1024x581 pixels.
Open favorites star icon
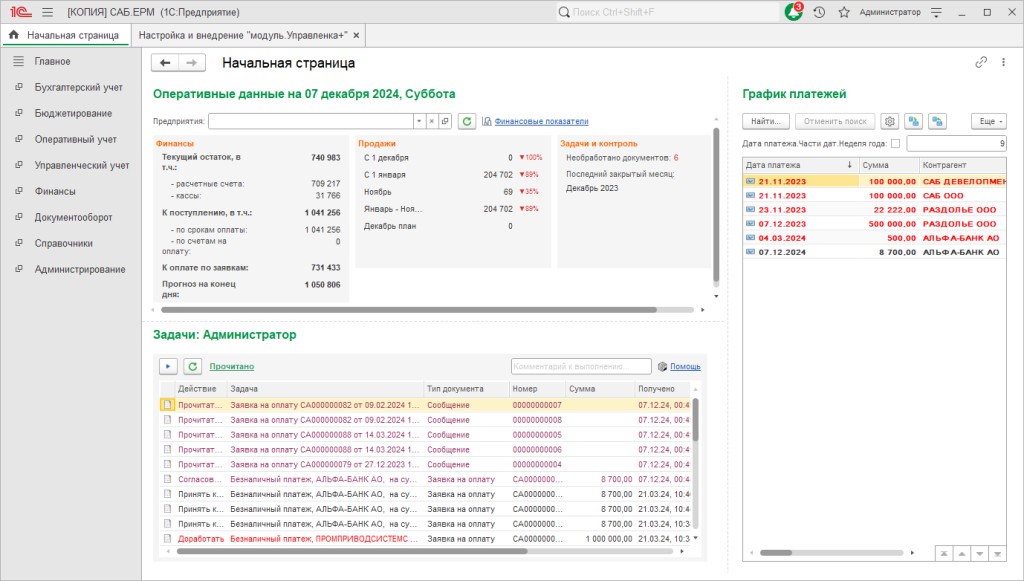844,12
